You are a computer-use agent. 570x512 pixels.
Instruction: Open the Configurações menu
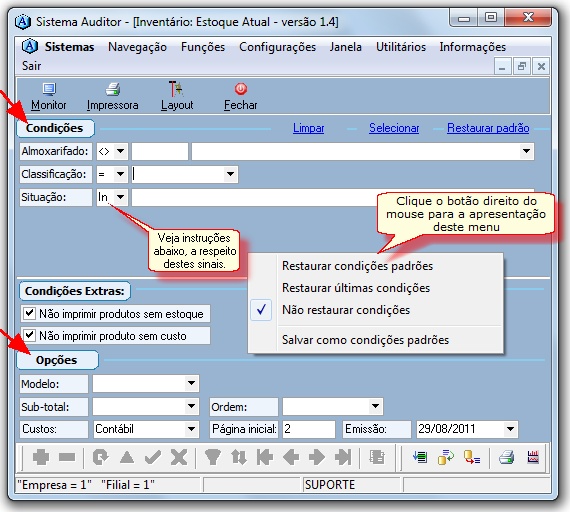(x=277, y=47)
